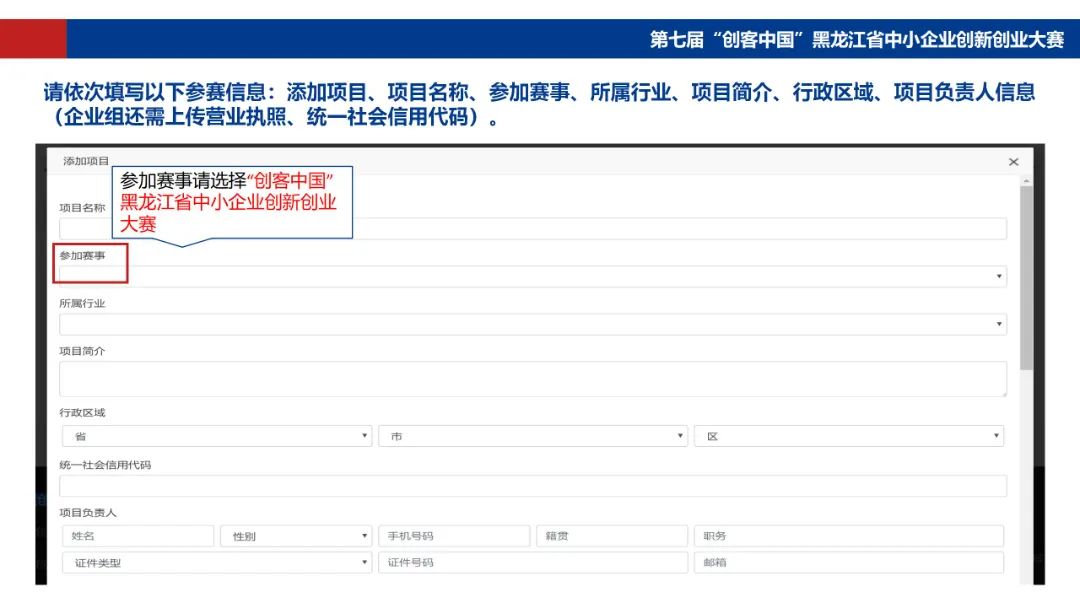Click the 籍贯 input field
This screenshot has width=1080, height=607.
click(x=612, y=536)
